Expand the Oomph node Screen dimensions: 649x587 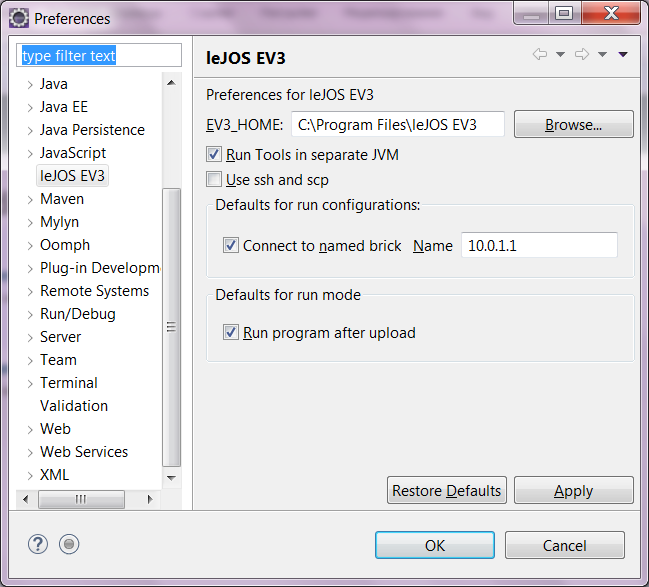coord(30,245)
